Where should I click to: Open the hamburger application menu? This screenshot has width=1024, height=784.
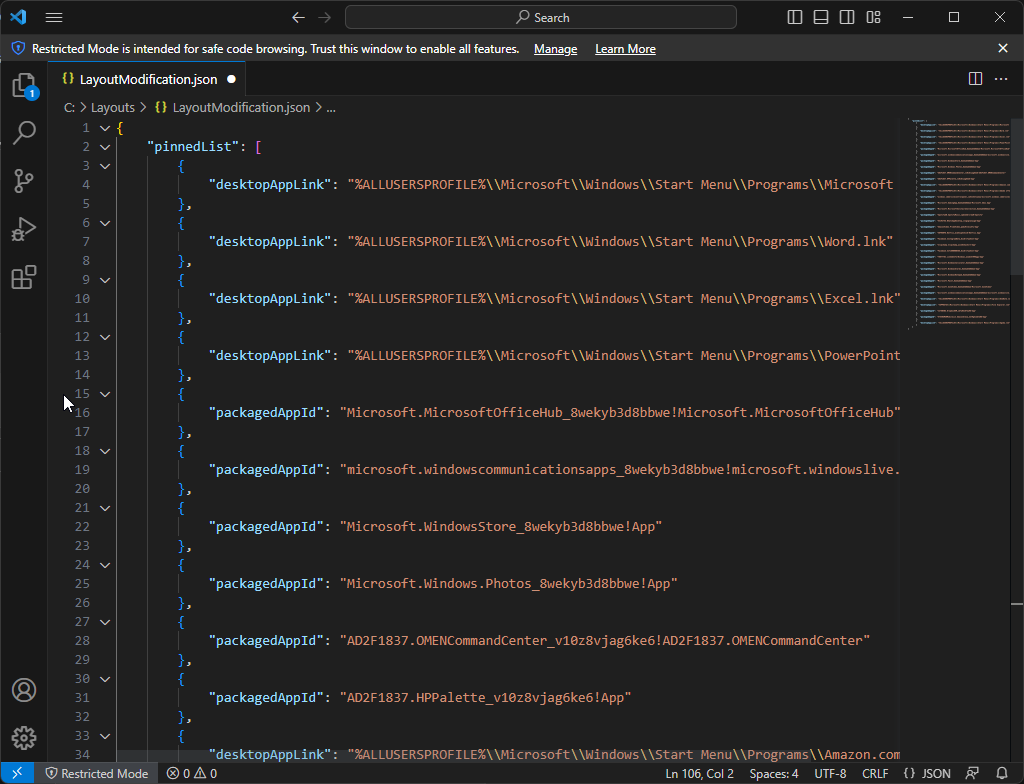coord(54,17)
